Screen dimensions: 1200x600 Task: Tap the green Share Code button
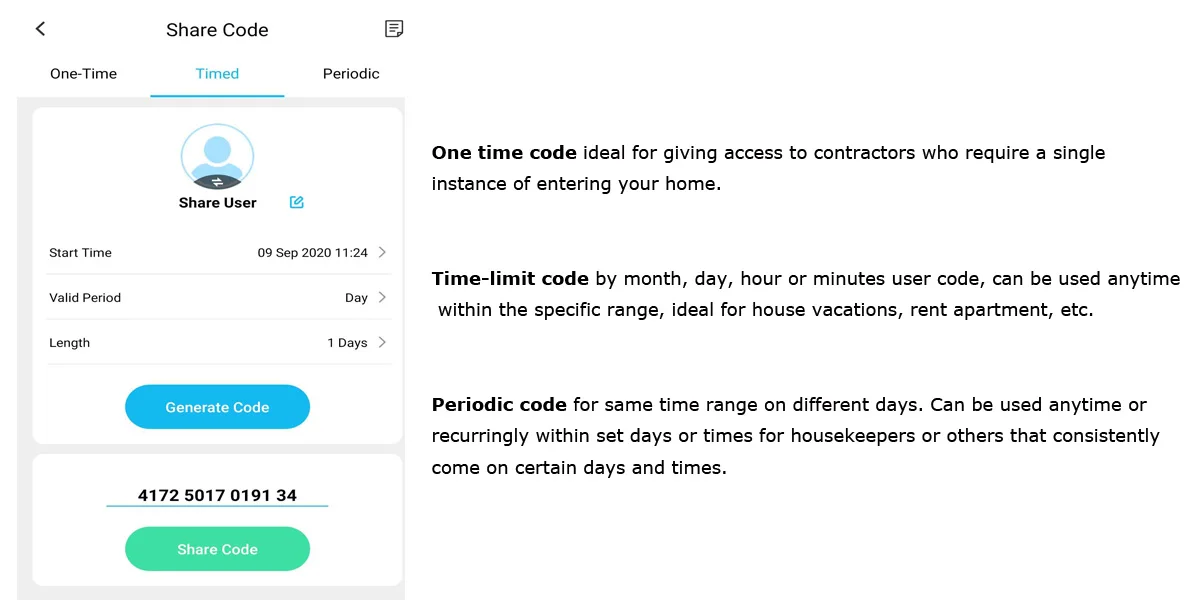tap(217, 549)
